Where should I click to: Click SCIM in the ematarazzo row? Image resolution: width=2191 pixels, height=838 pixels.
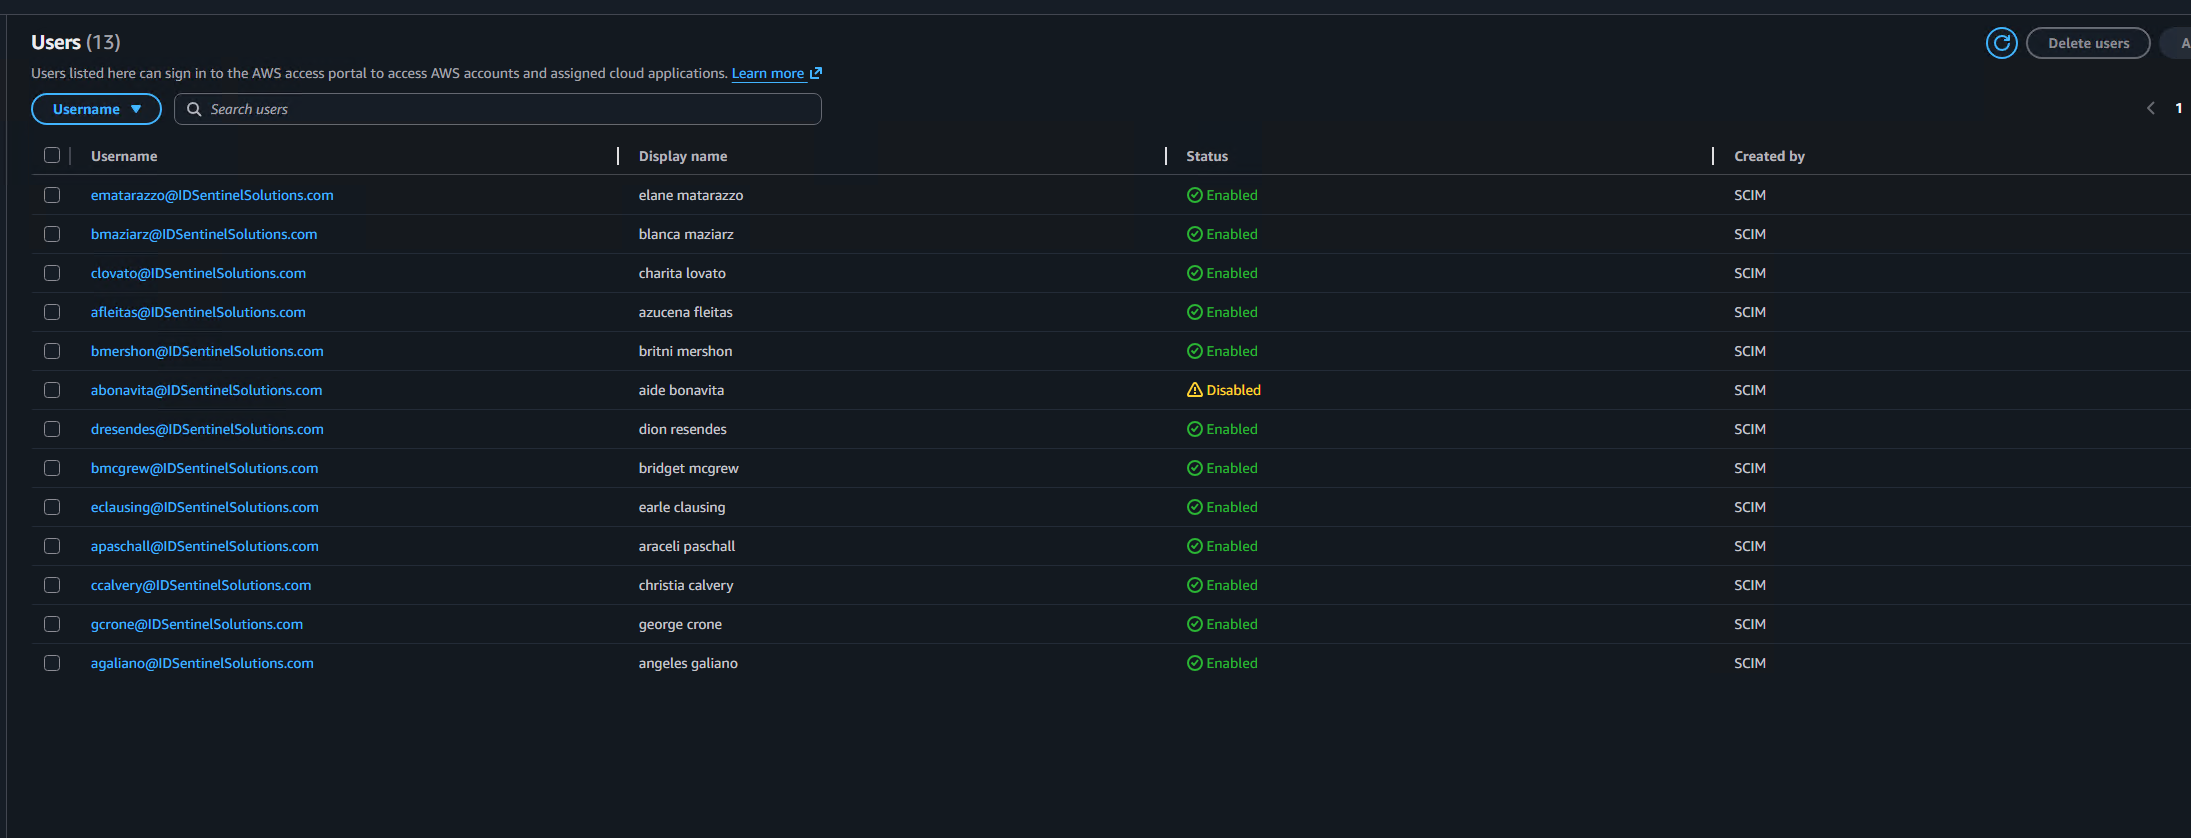click(1750, 195)
